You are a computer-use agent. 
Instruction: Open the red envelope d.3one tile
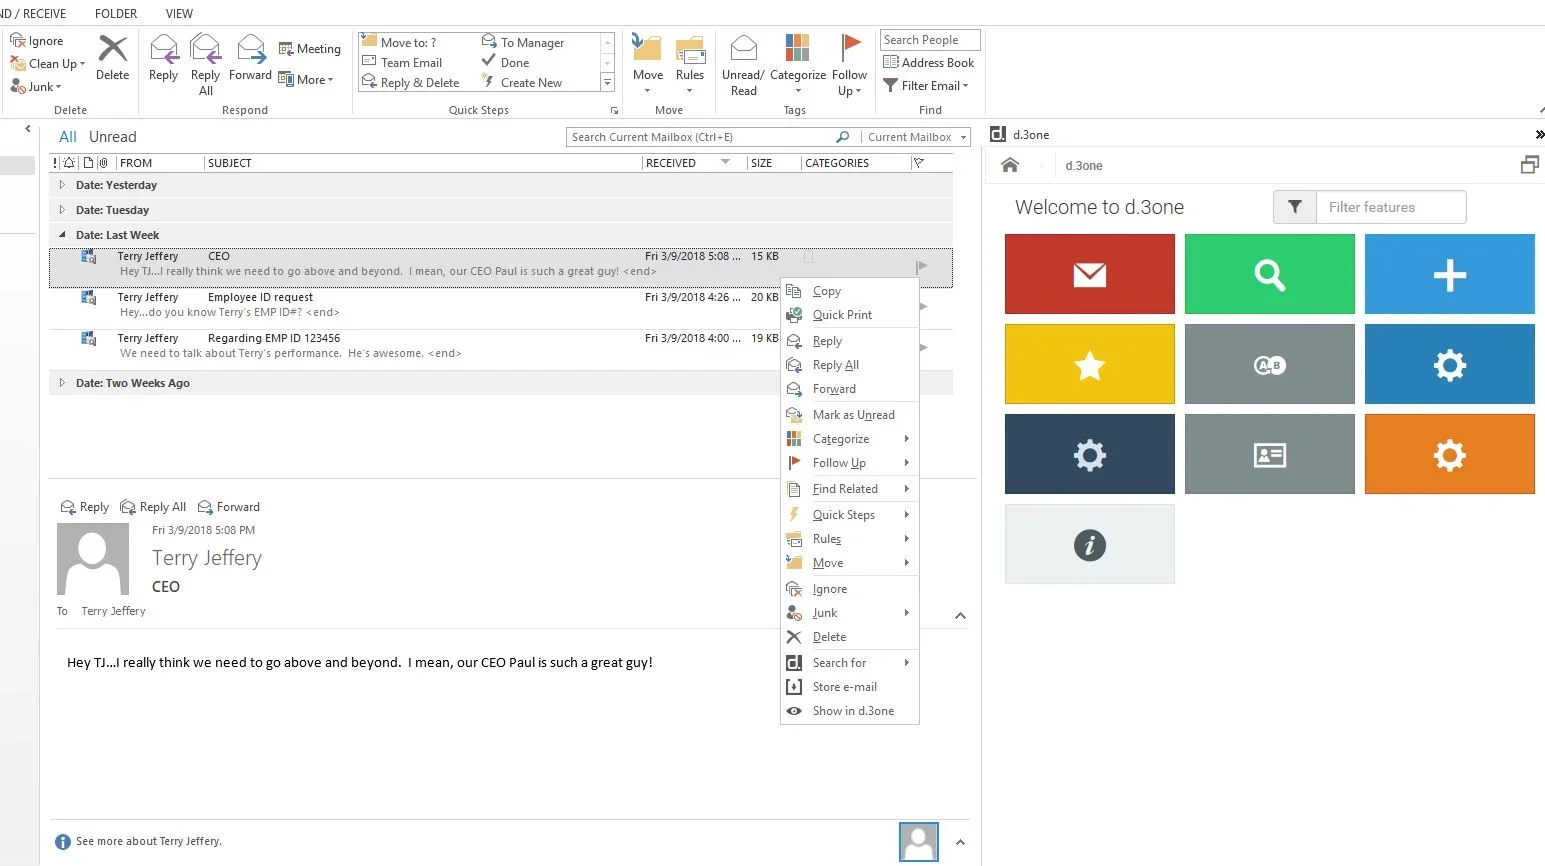click(x=1089, y=274)
